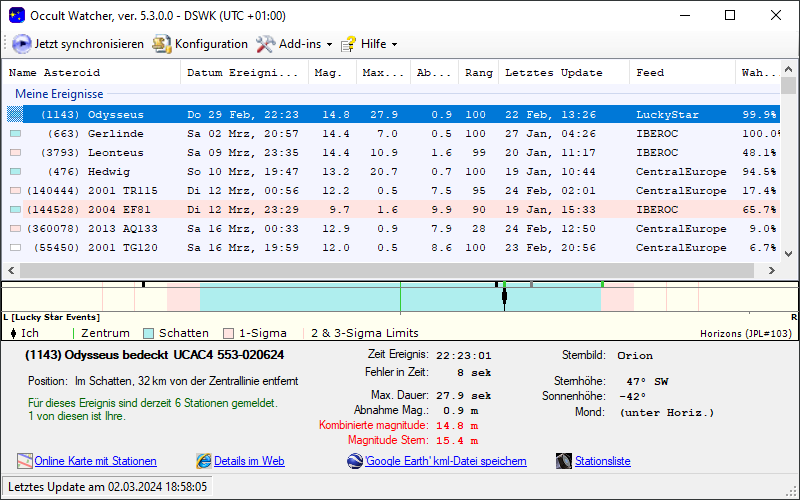Click the color status box of Hedwig
The width and height of the screenshot is (800, 500).
pos(15,172)
